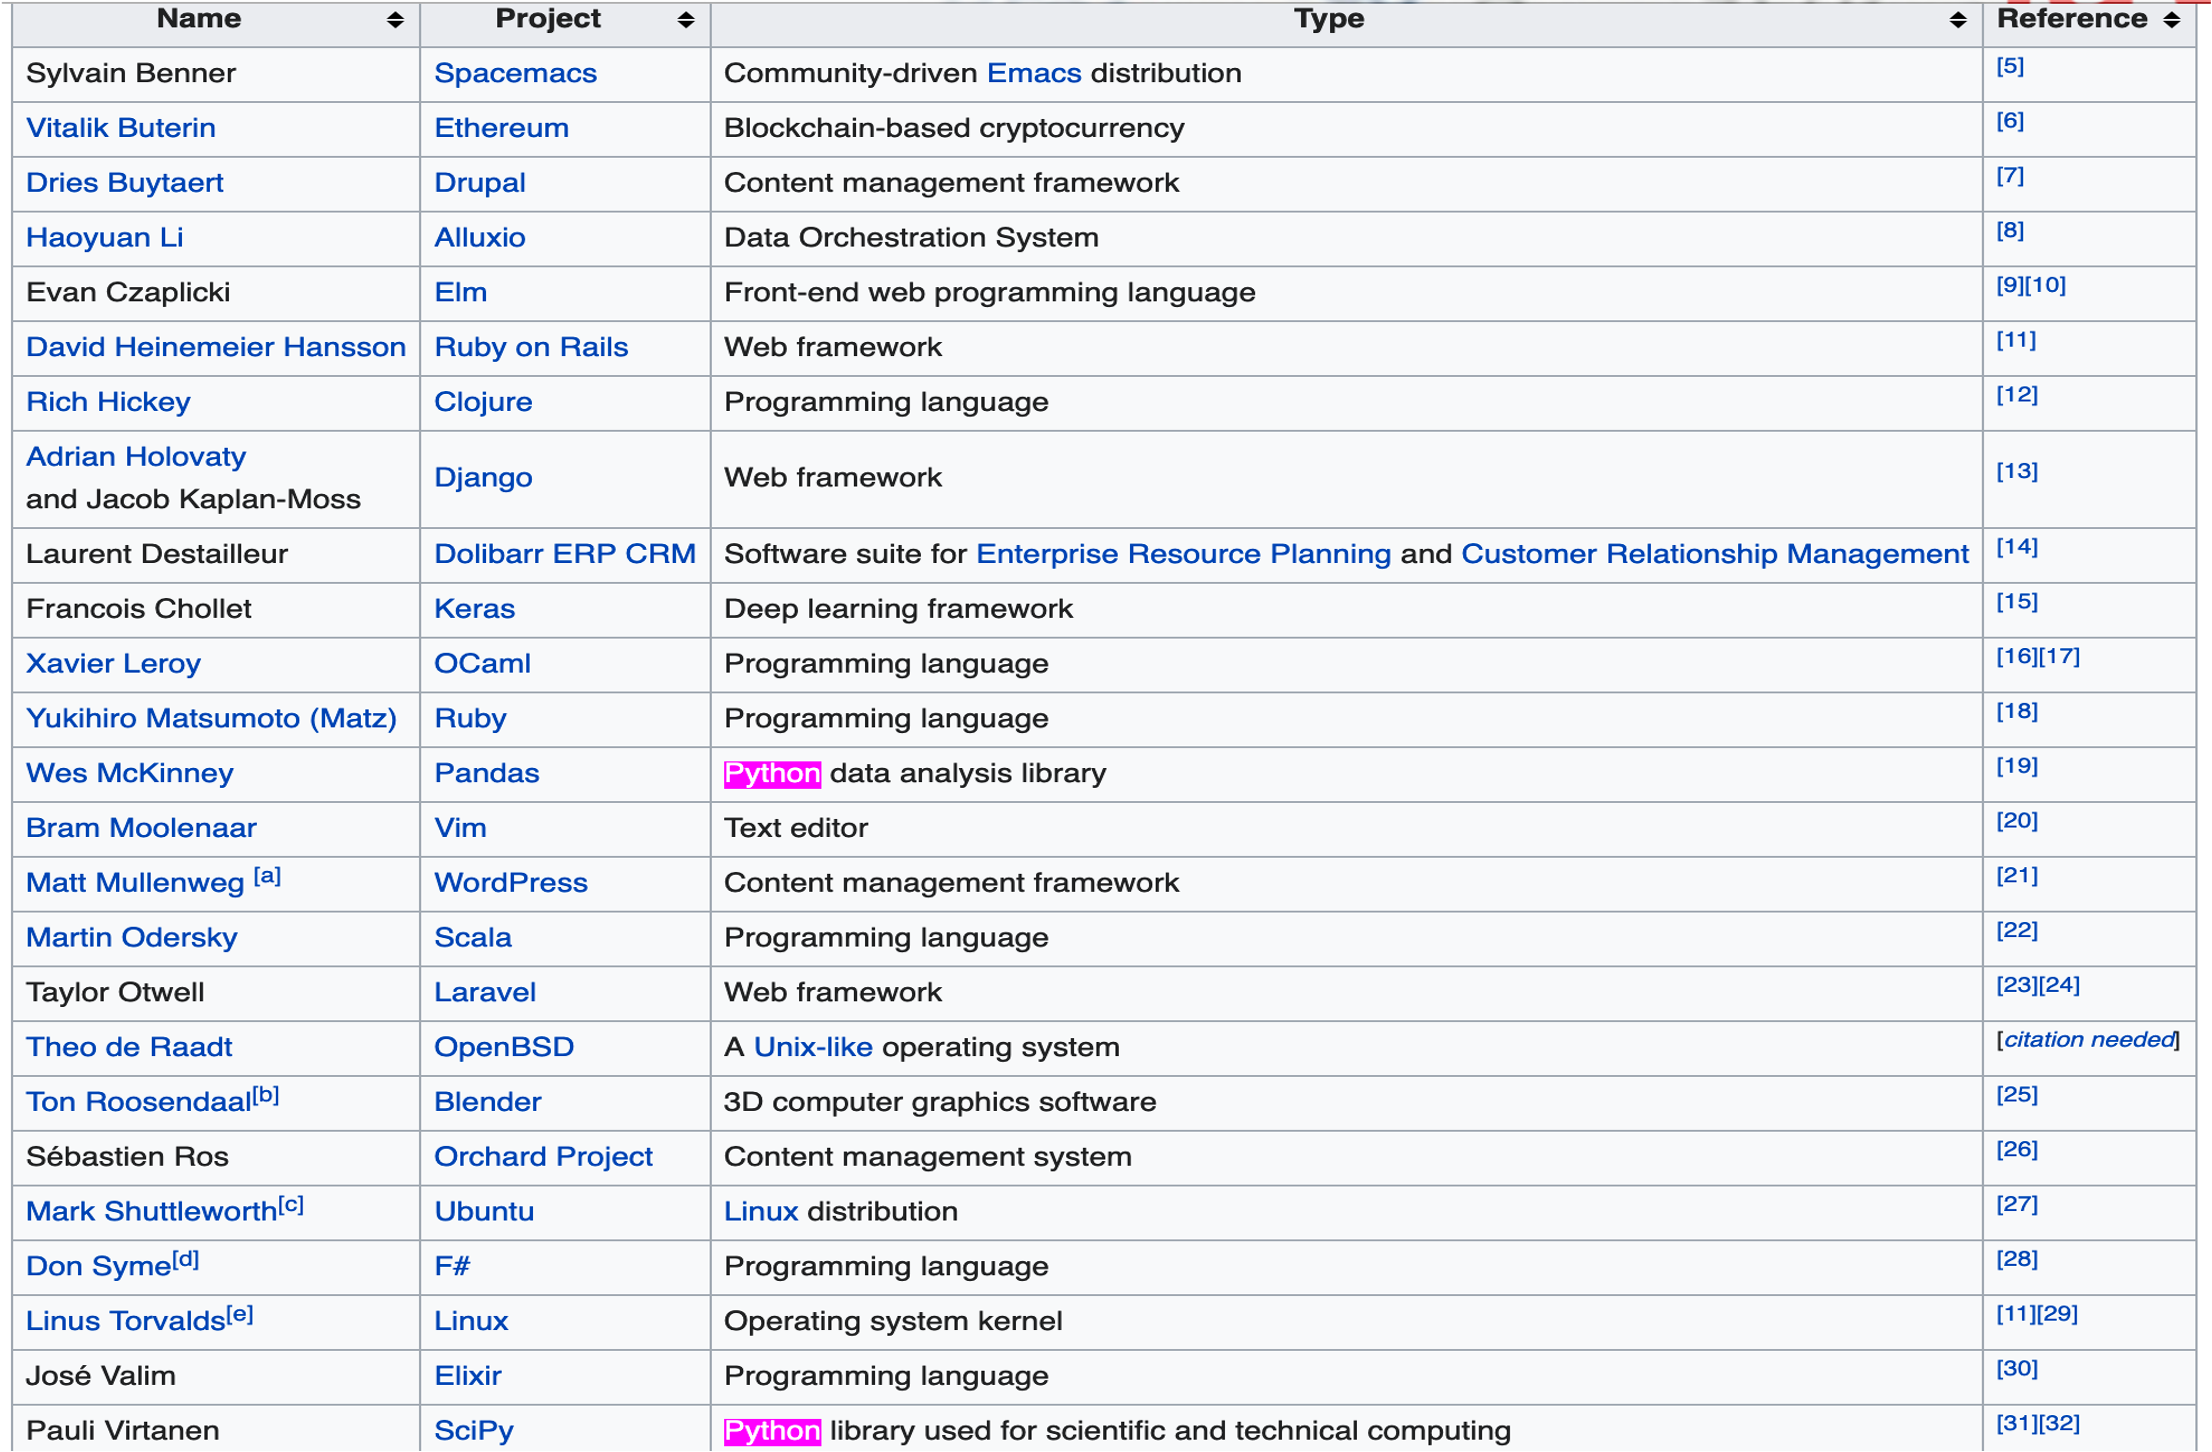Jump to reference [20] for Vim
2212x1452 pixels.
[x=2016, y=821]
